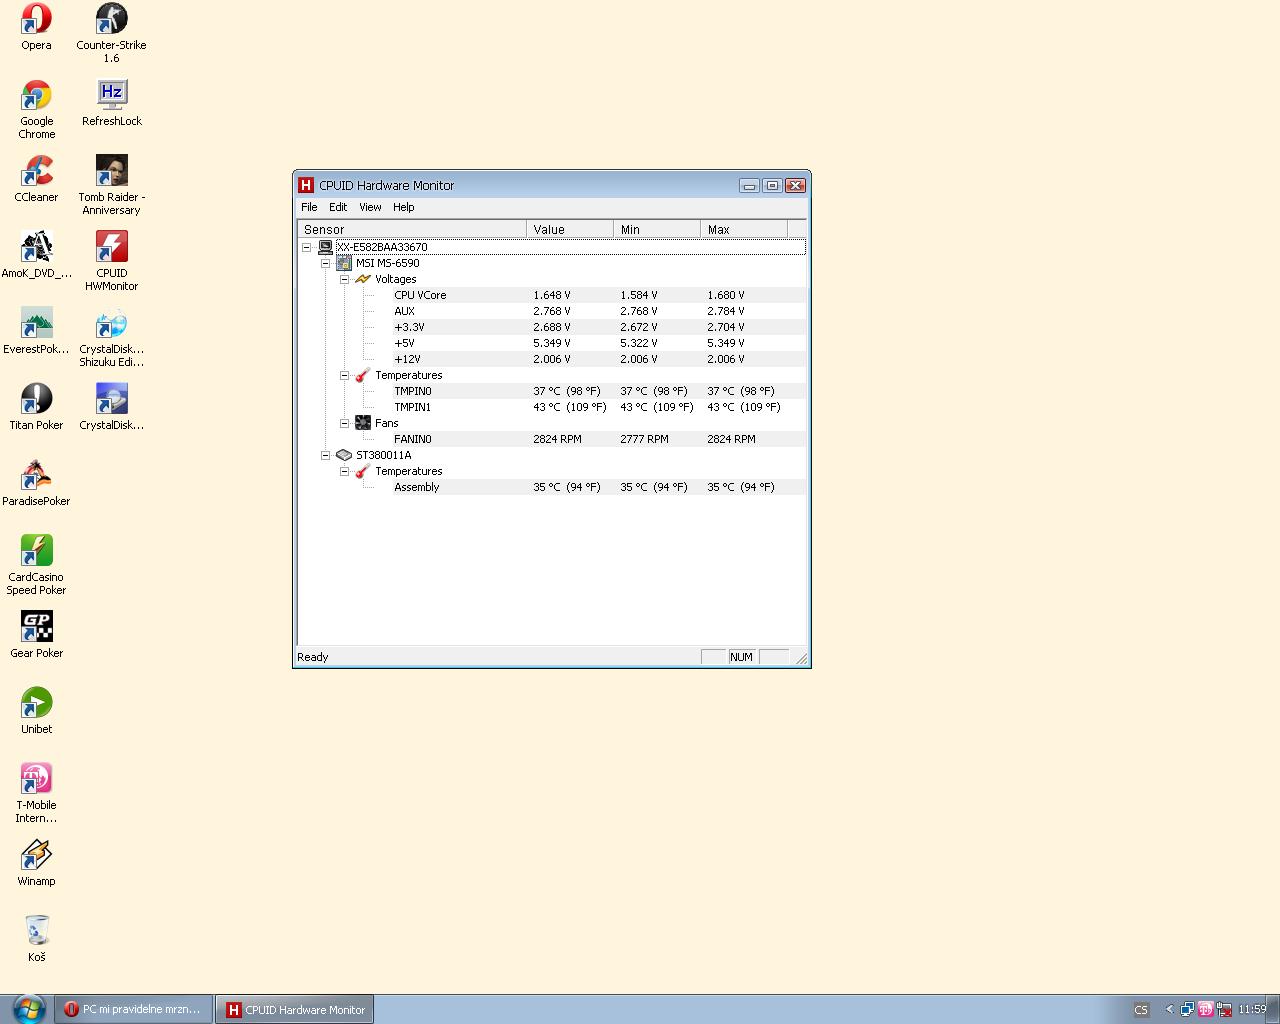Screen dimensions: 1280x1024
Task: Click the Titan Poker desktop icon
Action: click(36, 407)
